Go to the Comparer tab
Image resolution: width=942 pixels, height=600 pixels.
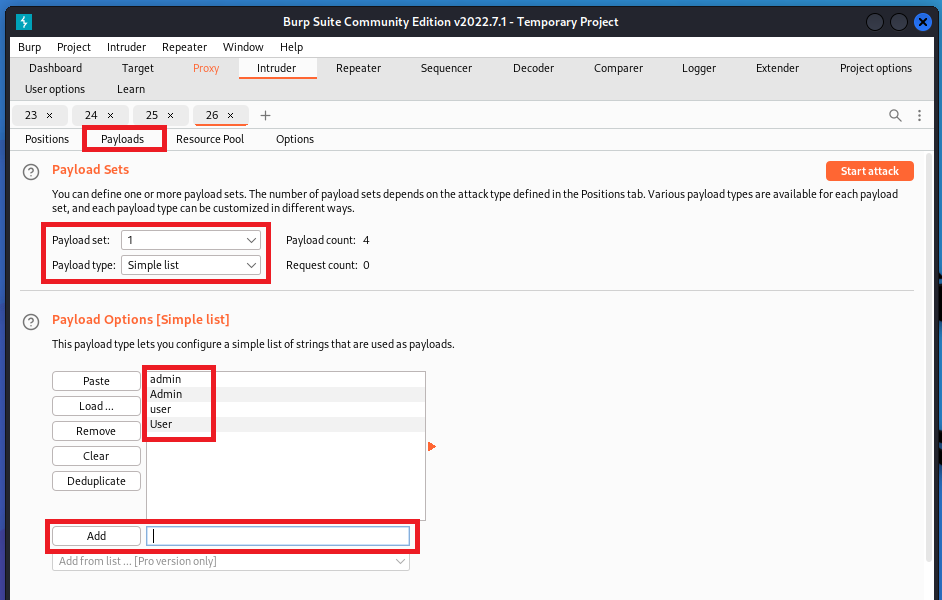(x=618, y=68)
